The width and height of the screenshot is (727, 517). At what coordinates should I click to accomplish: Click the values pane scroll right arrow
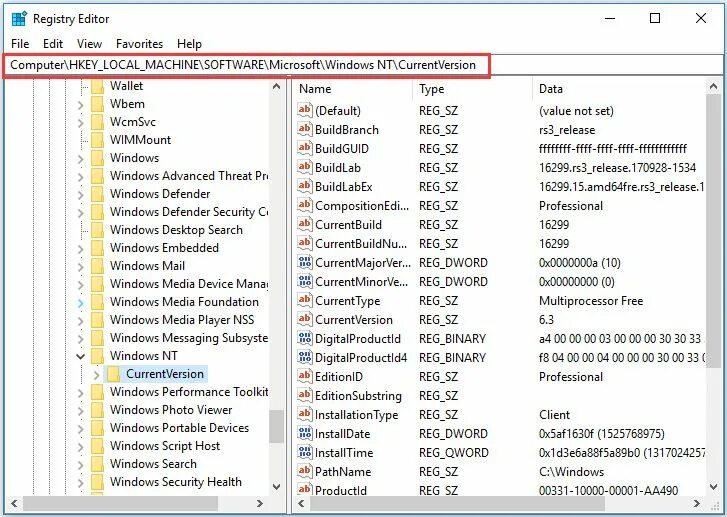coord(697,503)
